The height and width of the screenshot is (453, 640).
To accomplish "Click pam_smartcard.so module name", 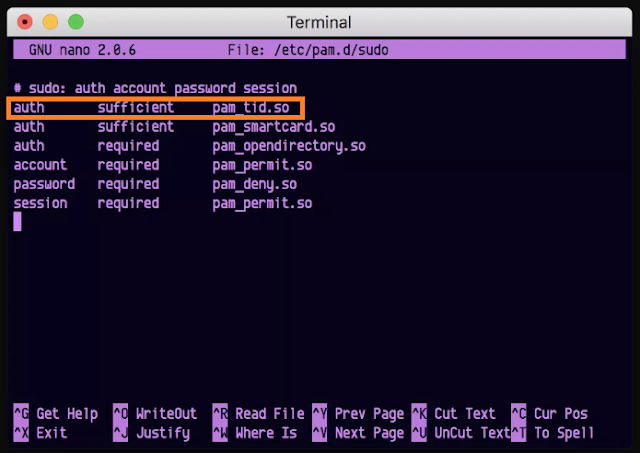I will (273, 127).
